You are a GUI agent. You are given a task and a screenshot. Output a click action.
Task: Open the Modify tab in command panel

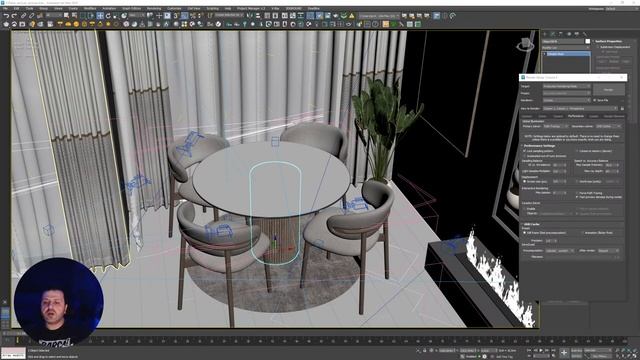(x=553, y=34)
